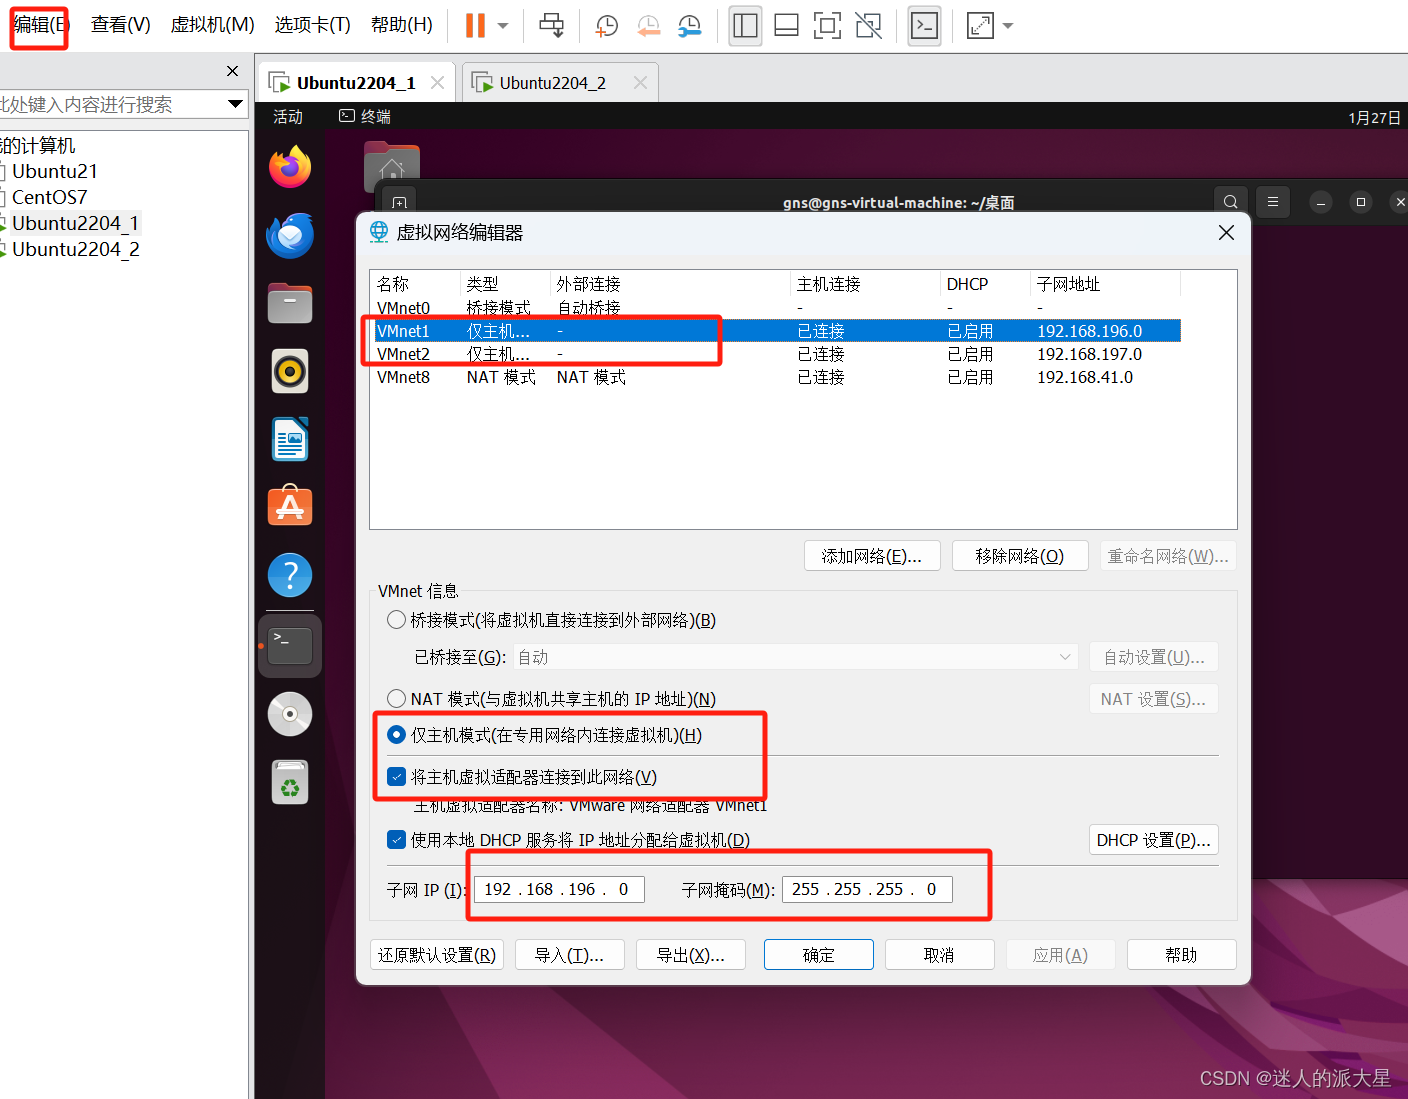The height and width of the screenshot is (1099, 1408).
Task: Toggle the thumbnail bar view icon
Action: [787, 26]
